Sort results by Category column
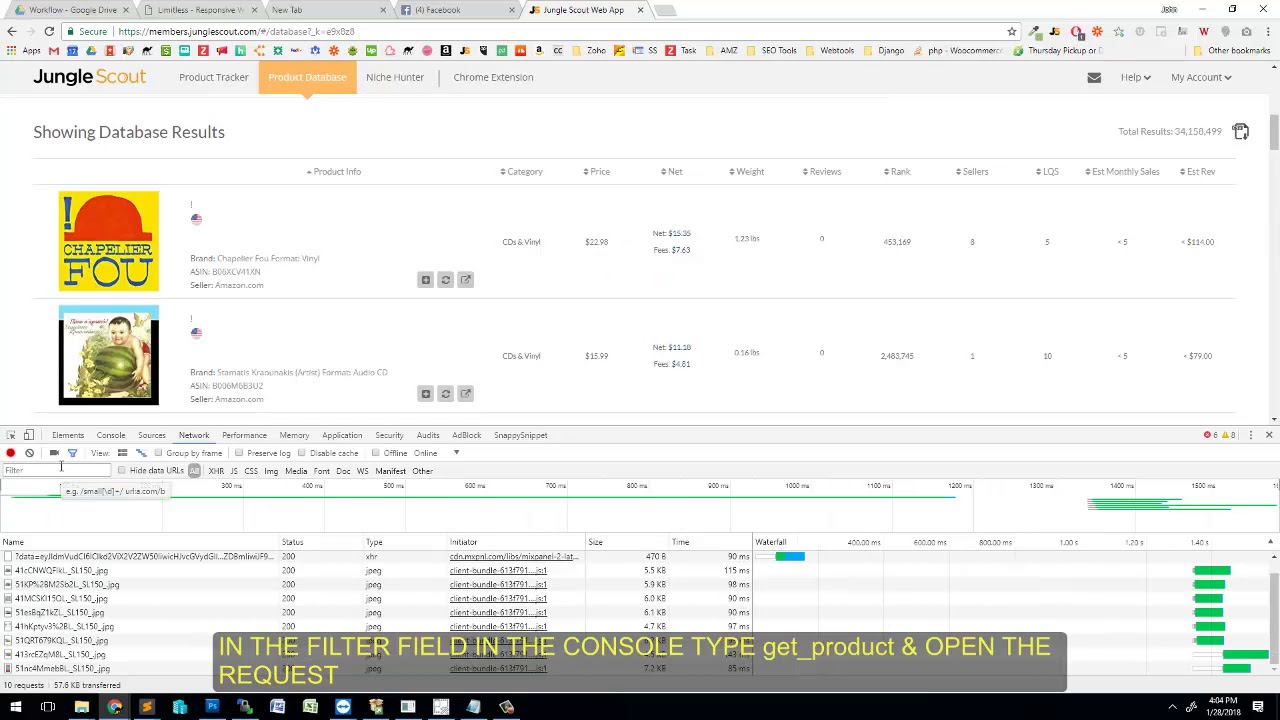 click(x=522, y=172)
